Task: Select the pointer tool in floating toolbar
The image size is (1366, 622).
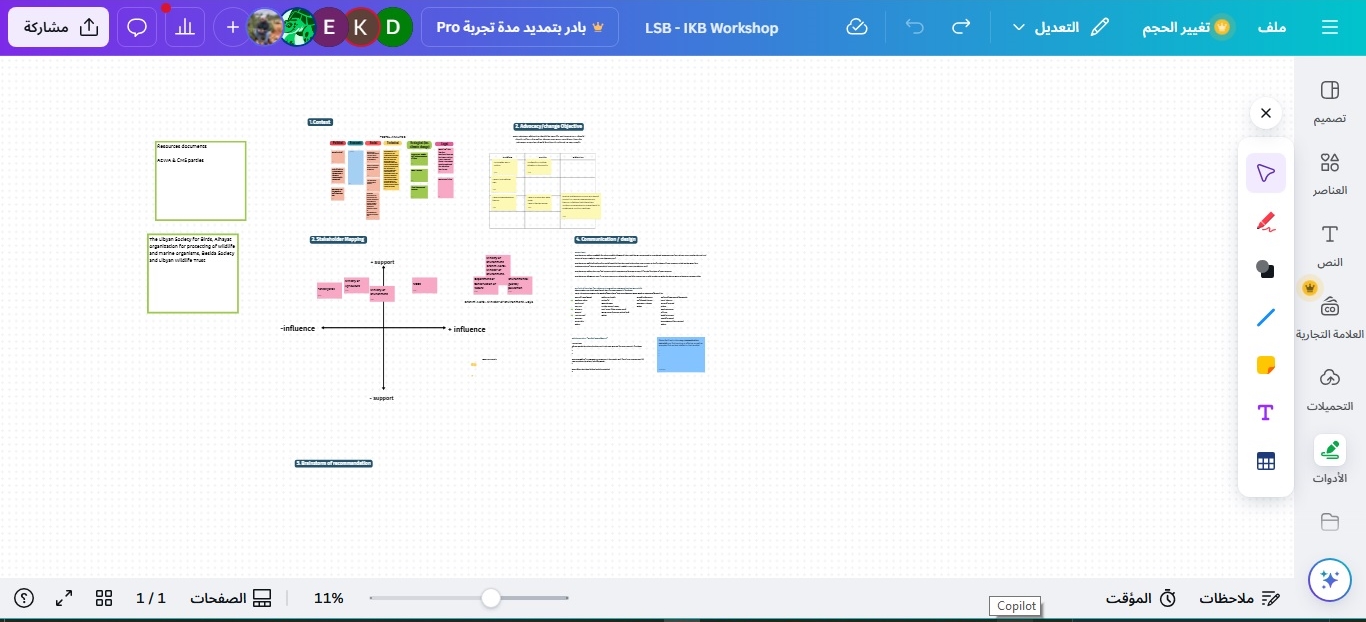Action: pyautogui.click(x=1265, y=174)
